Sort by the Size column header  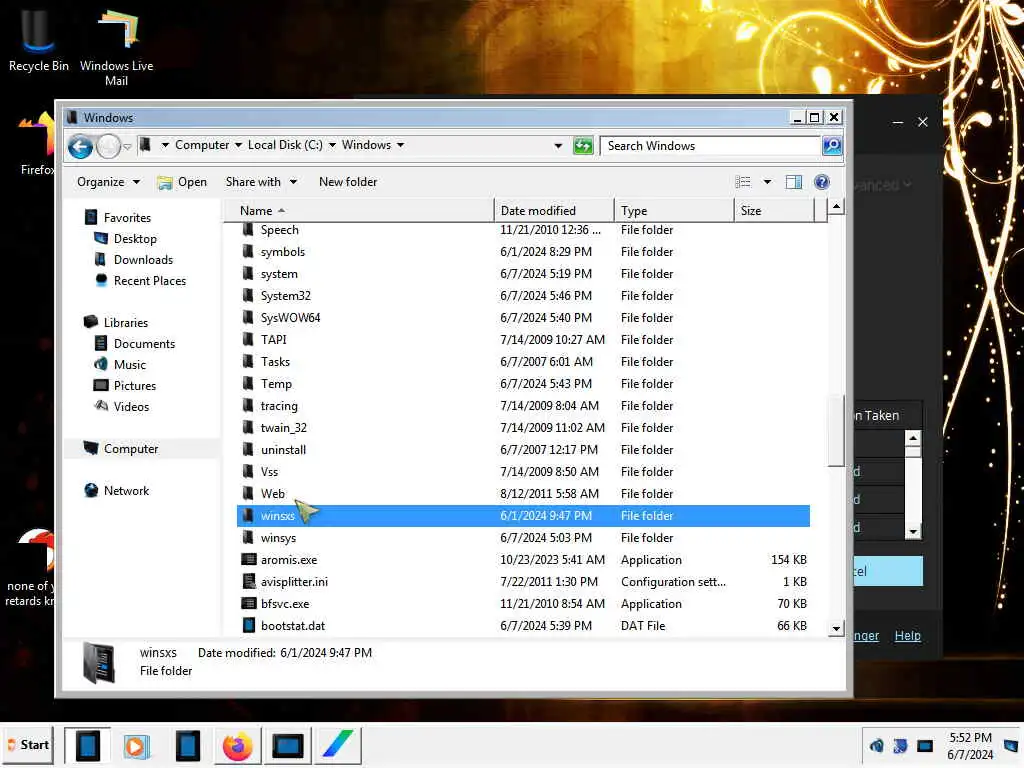(x=775, y=211)
